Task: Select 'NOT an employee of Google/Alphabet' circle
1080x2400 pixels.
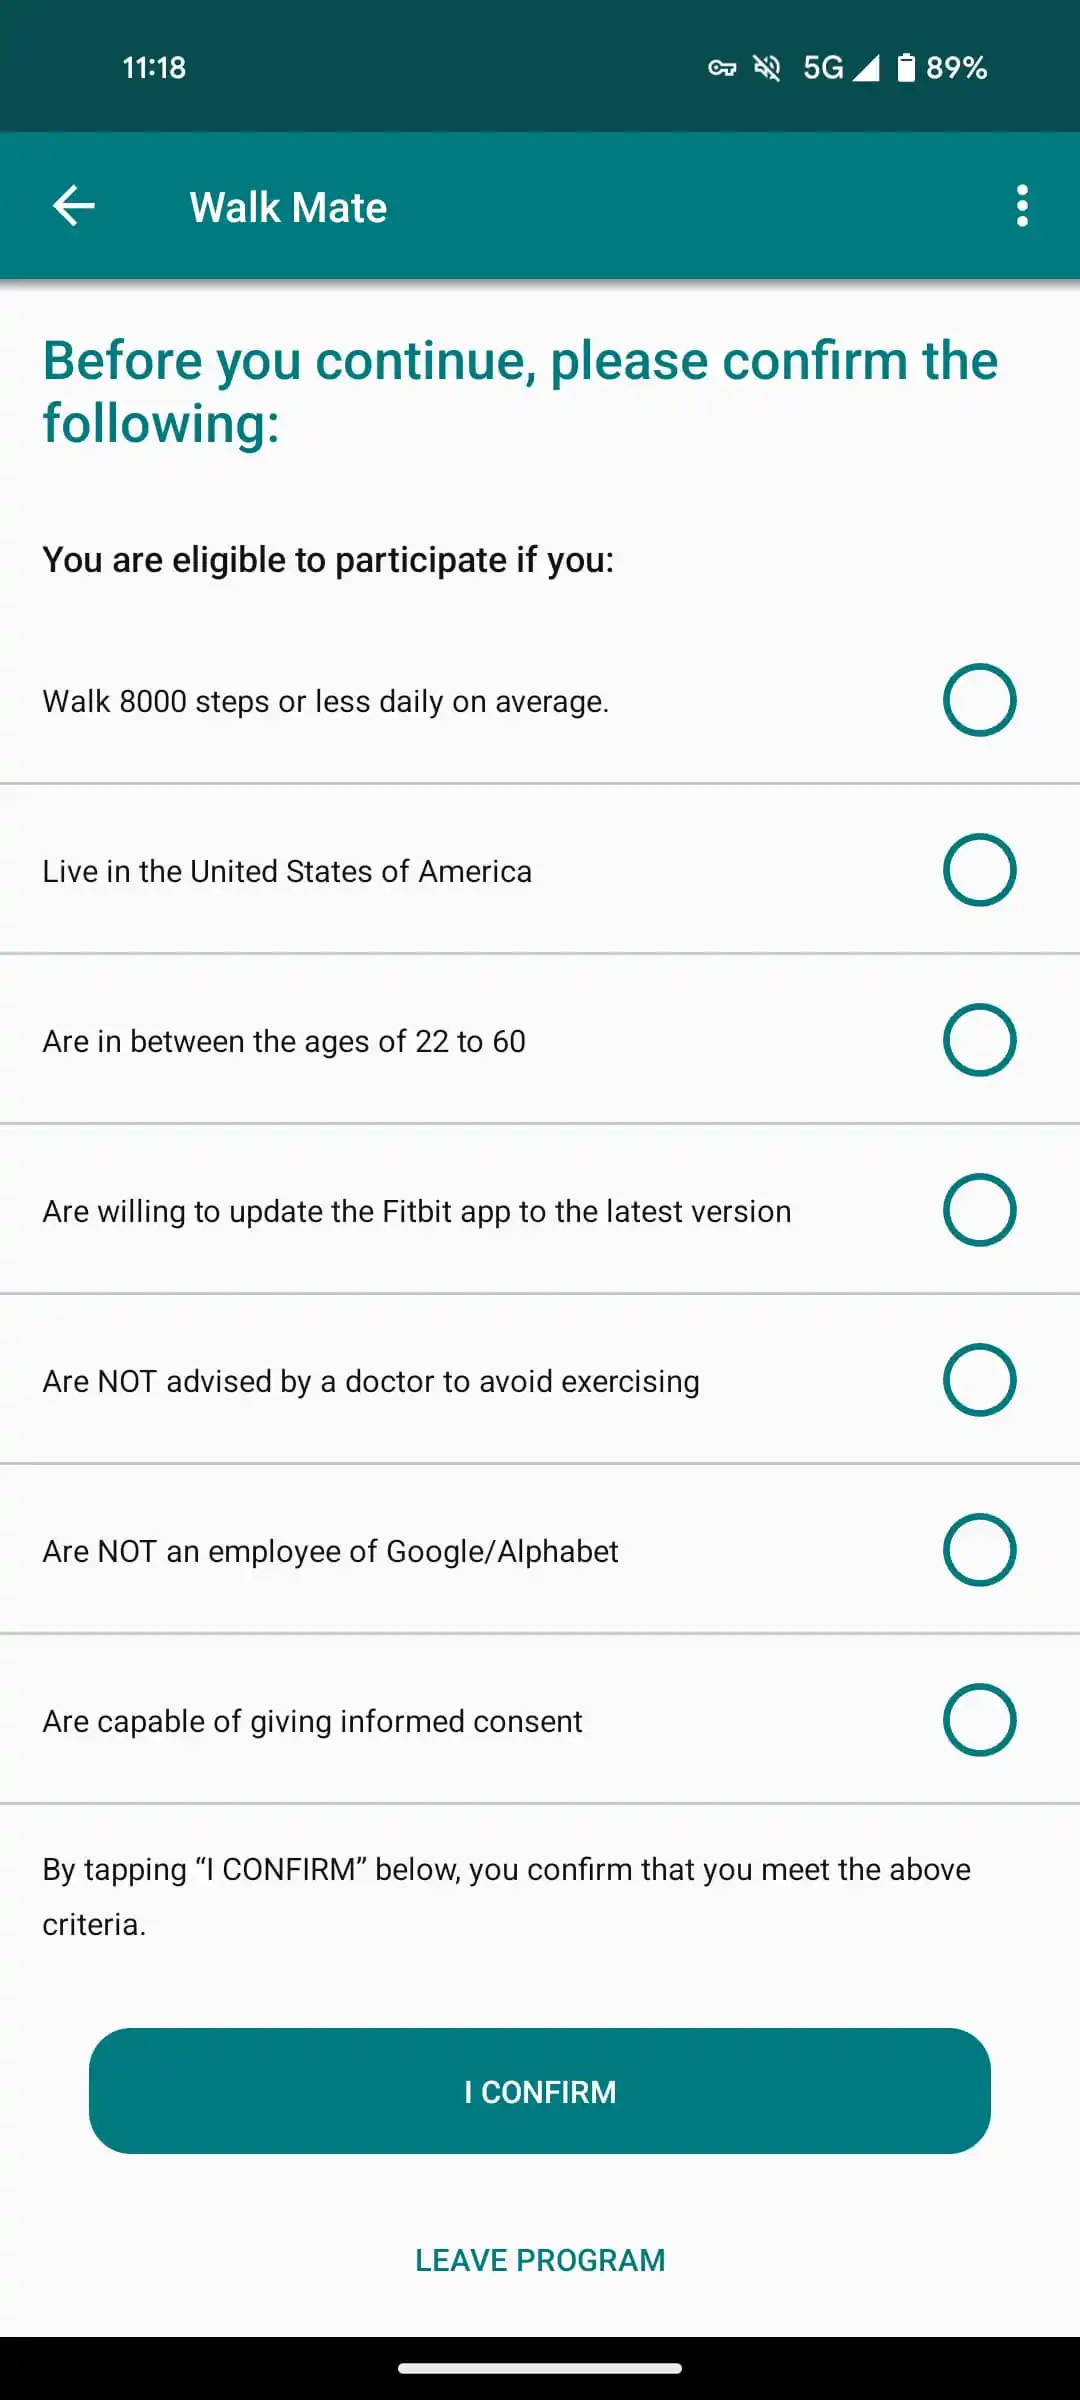Action: click(x=979, y=1550)
